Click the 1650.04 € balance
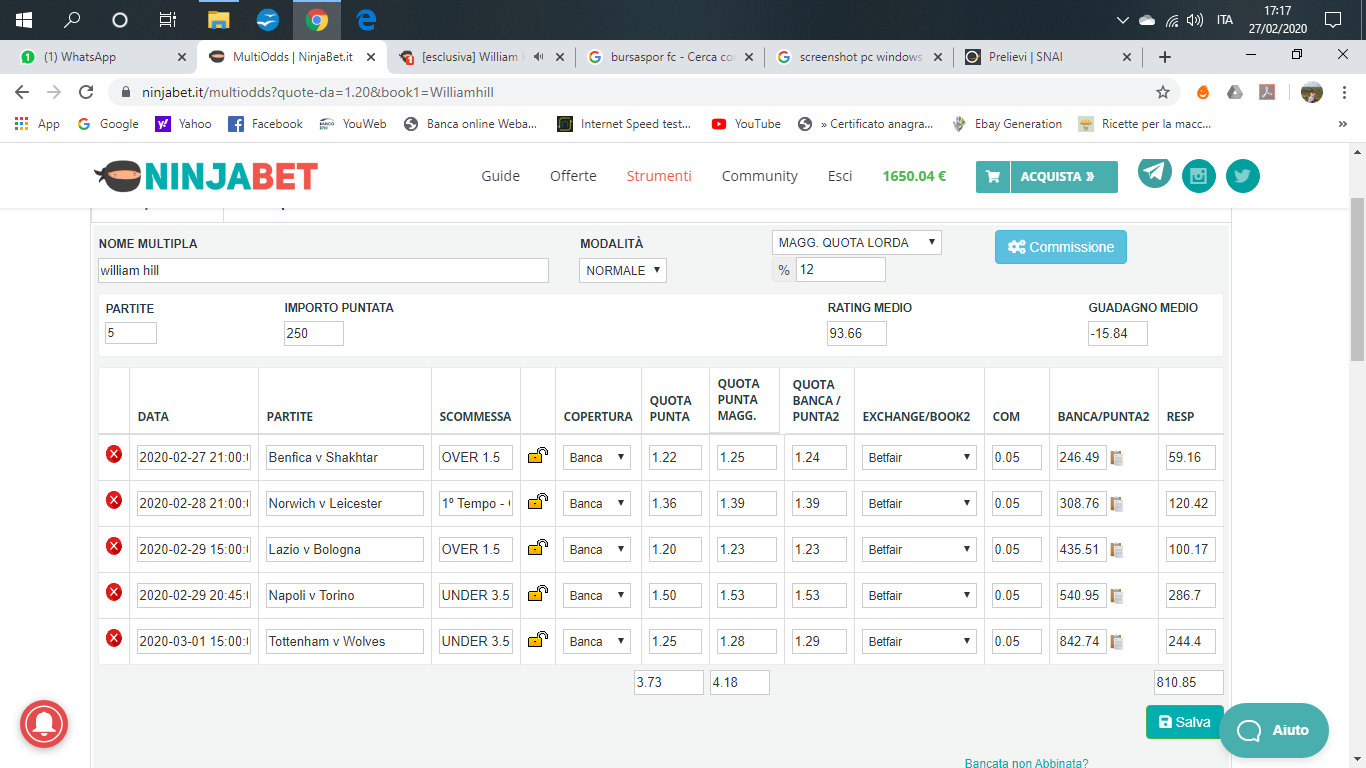Viewport: 1366px width, 768px height. click(x=914, y=176)
